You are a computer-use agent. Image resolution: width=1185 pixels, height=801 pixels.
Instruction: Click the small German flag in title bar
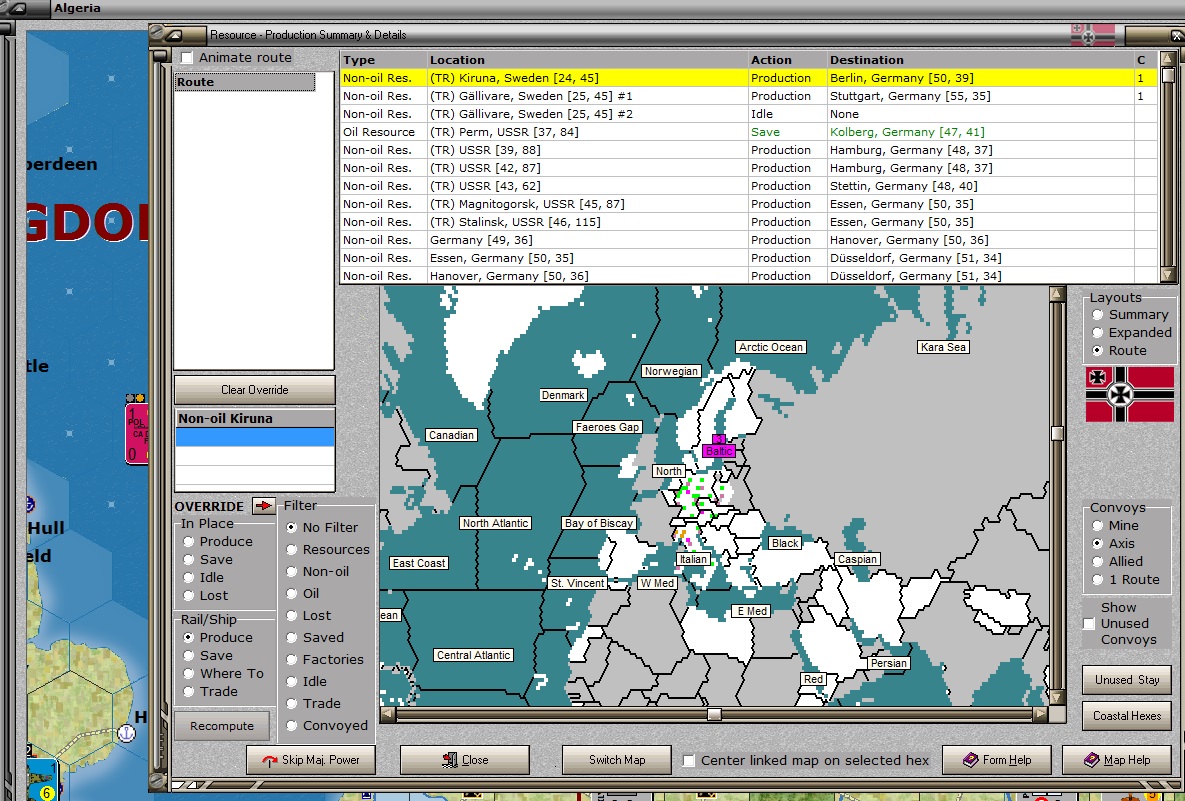pyautogui.click(x=1093, y=35)
